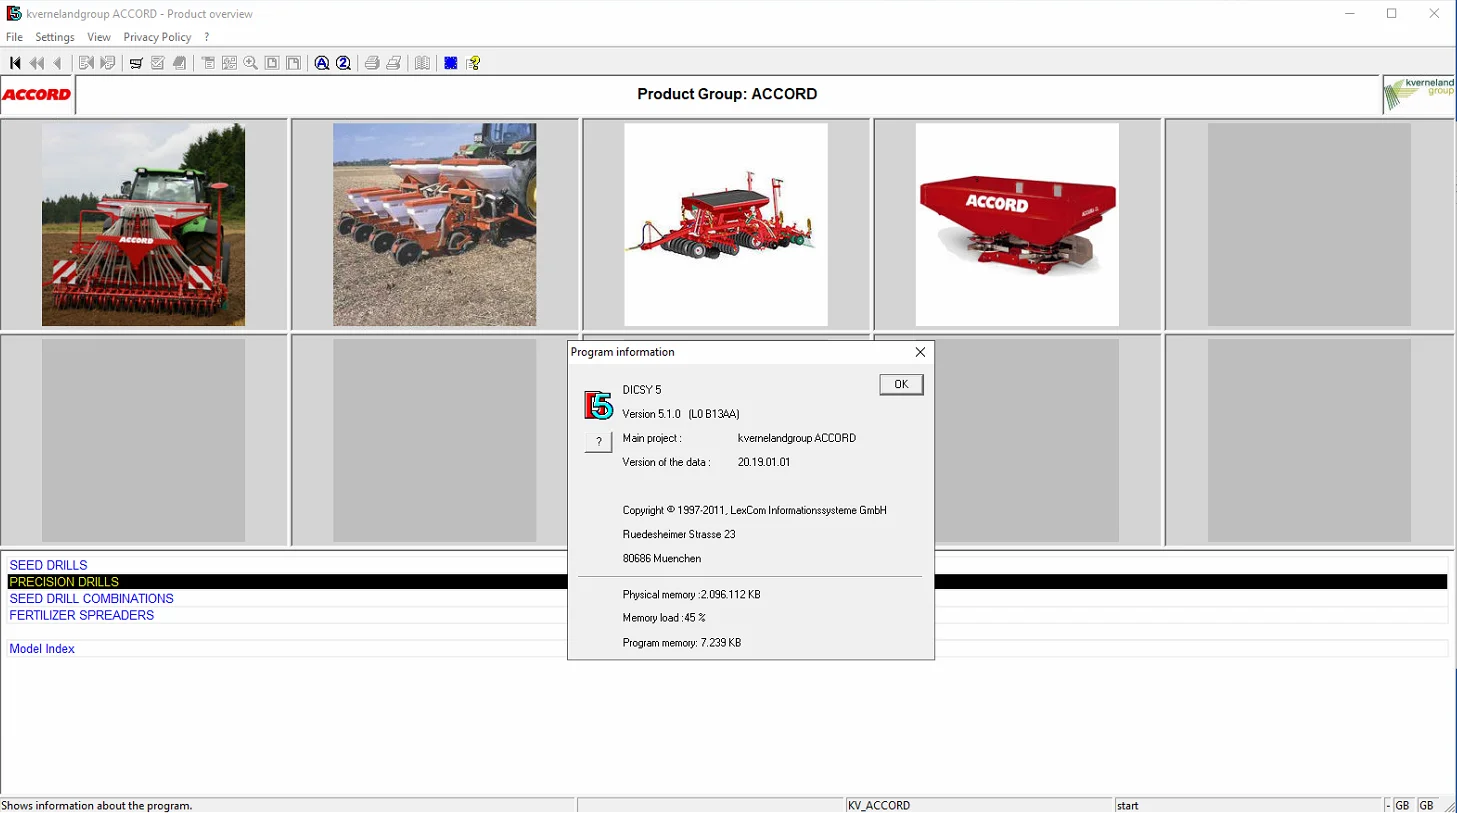1457x813 pixels.
Task: Click 'KV_ACCORD' in the status bar
Action: (x=879, y=806)
